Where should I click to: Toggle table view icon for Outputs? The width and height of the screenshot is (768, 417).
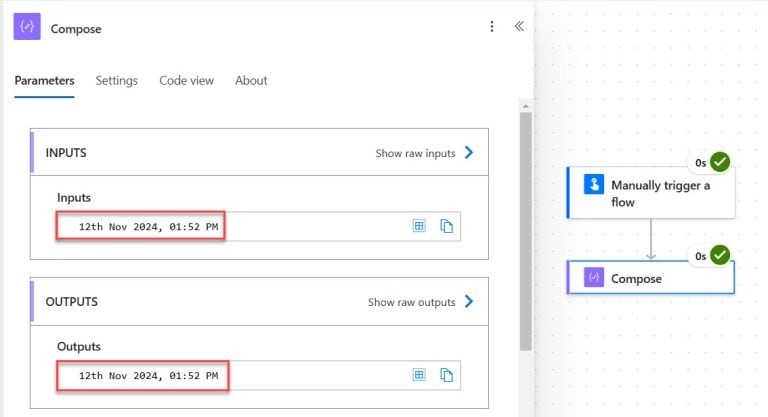419,375
